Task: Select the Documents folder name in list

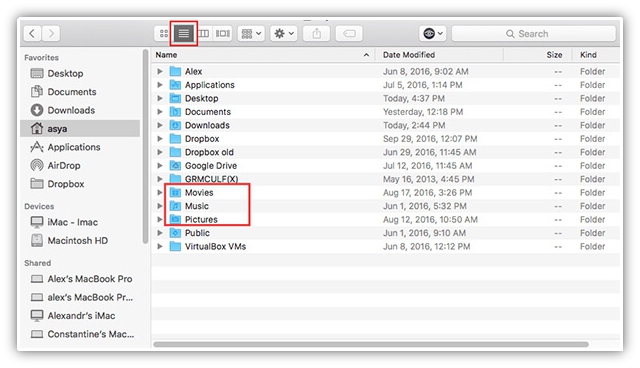Action: [208, 112]
